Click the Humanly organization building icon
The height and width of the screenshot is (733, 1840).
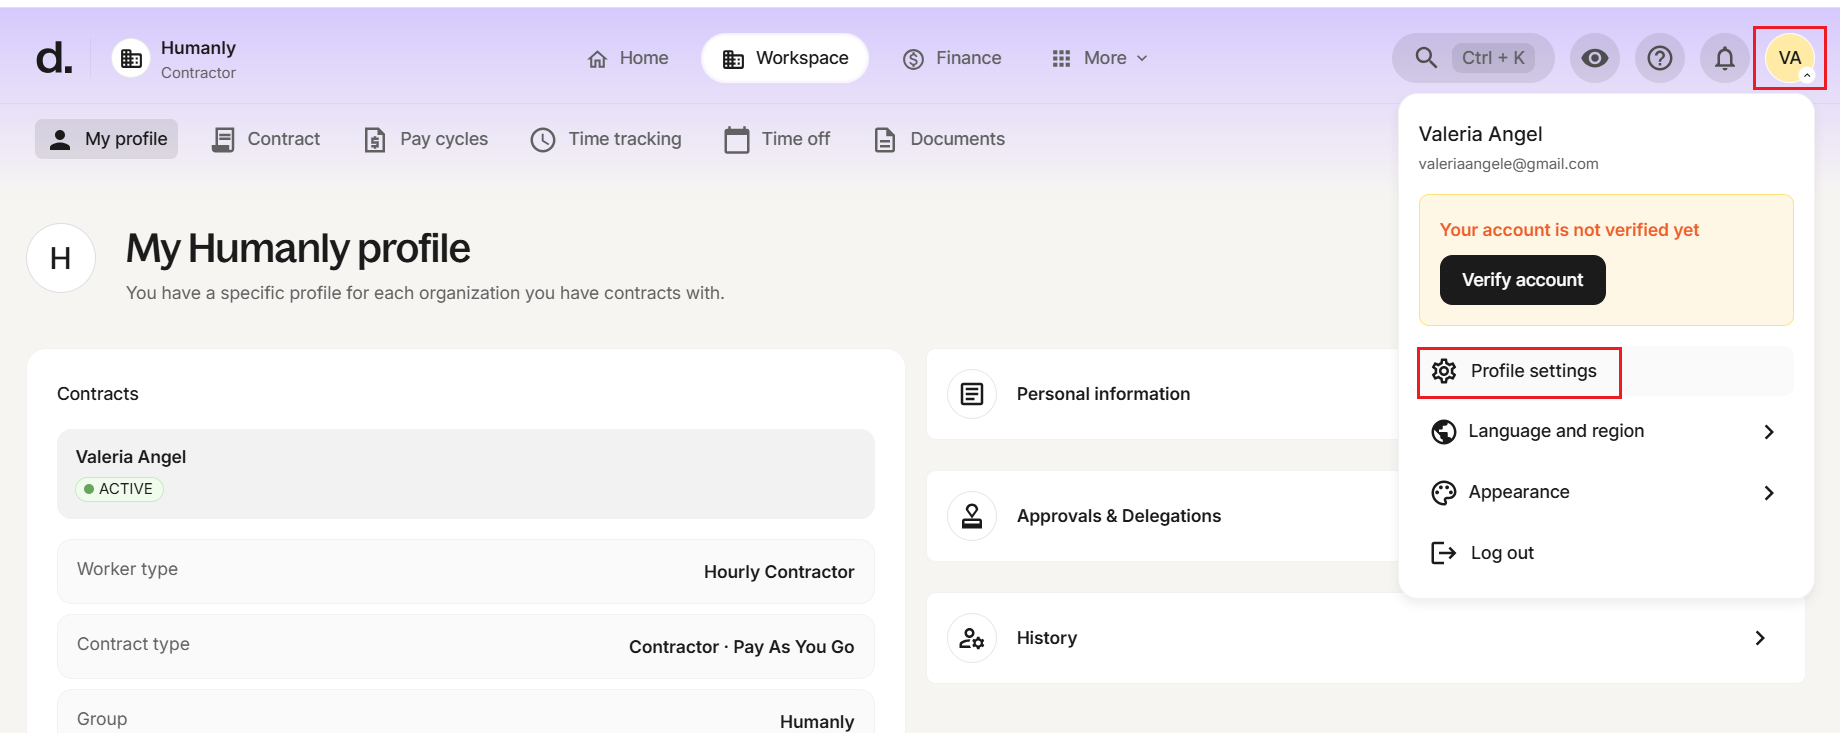[131, 59]
